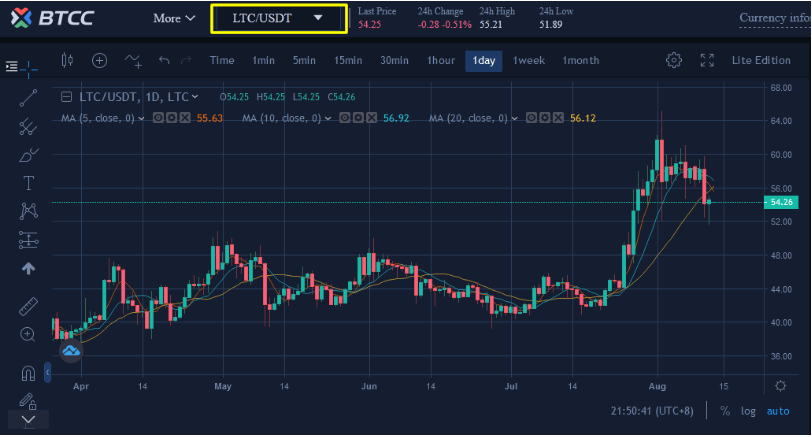Open the timezone clock 21:50:41 (UTC+8)

[651, 411]
